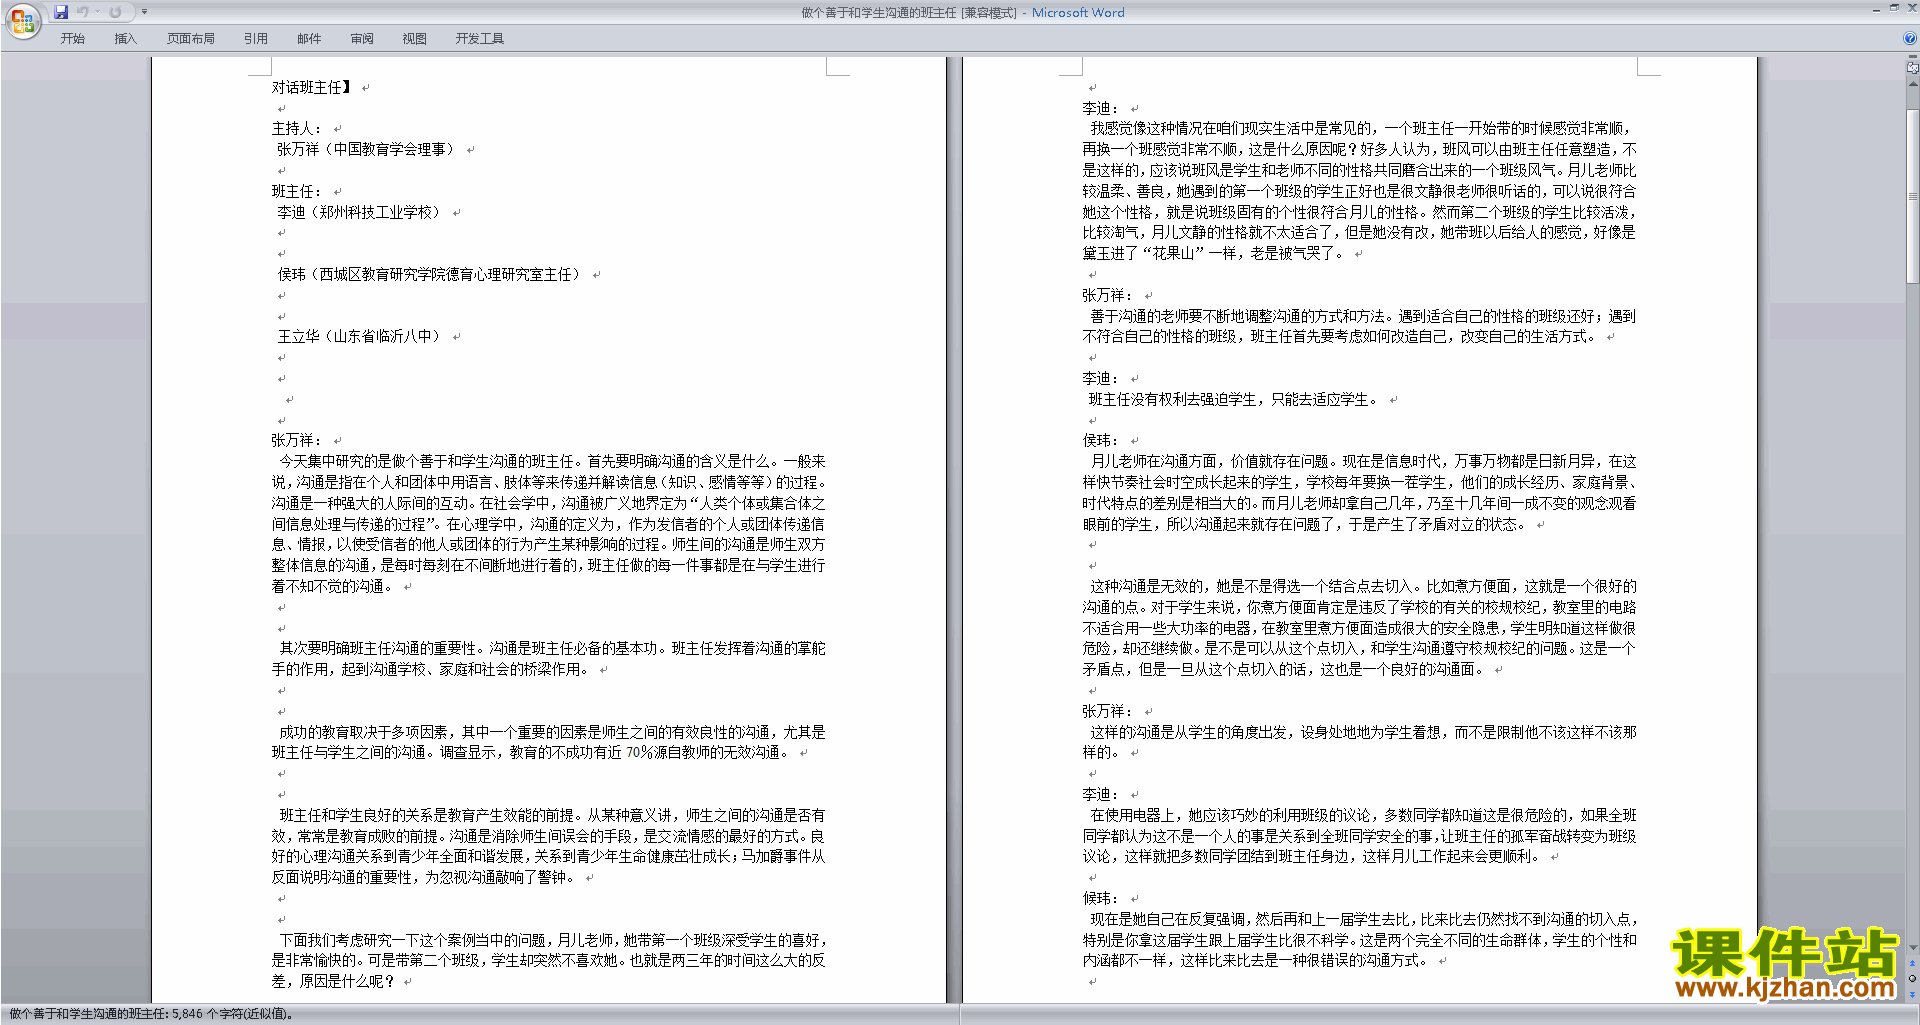Click the line 侯玮(西城区教育研究学院德育心理研究室主任)
Viewport: 1920px width, 1025px height.
[429, 274]
